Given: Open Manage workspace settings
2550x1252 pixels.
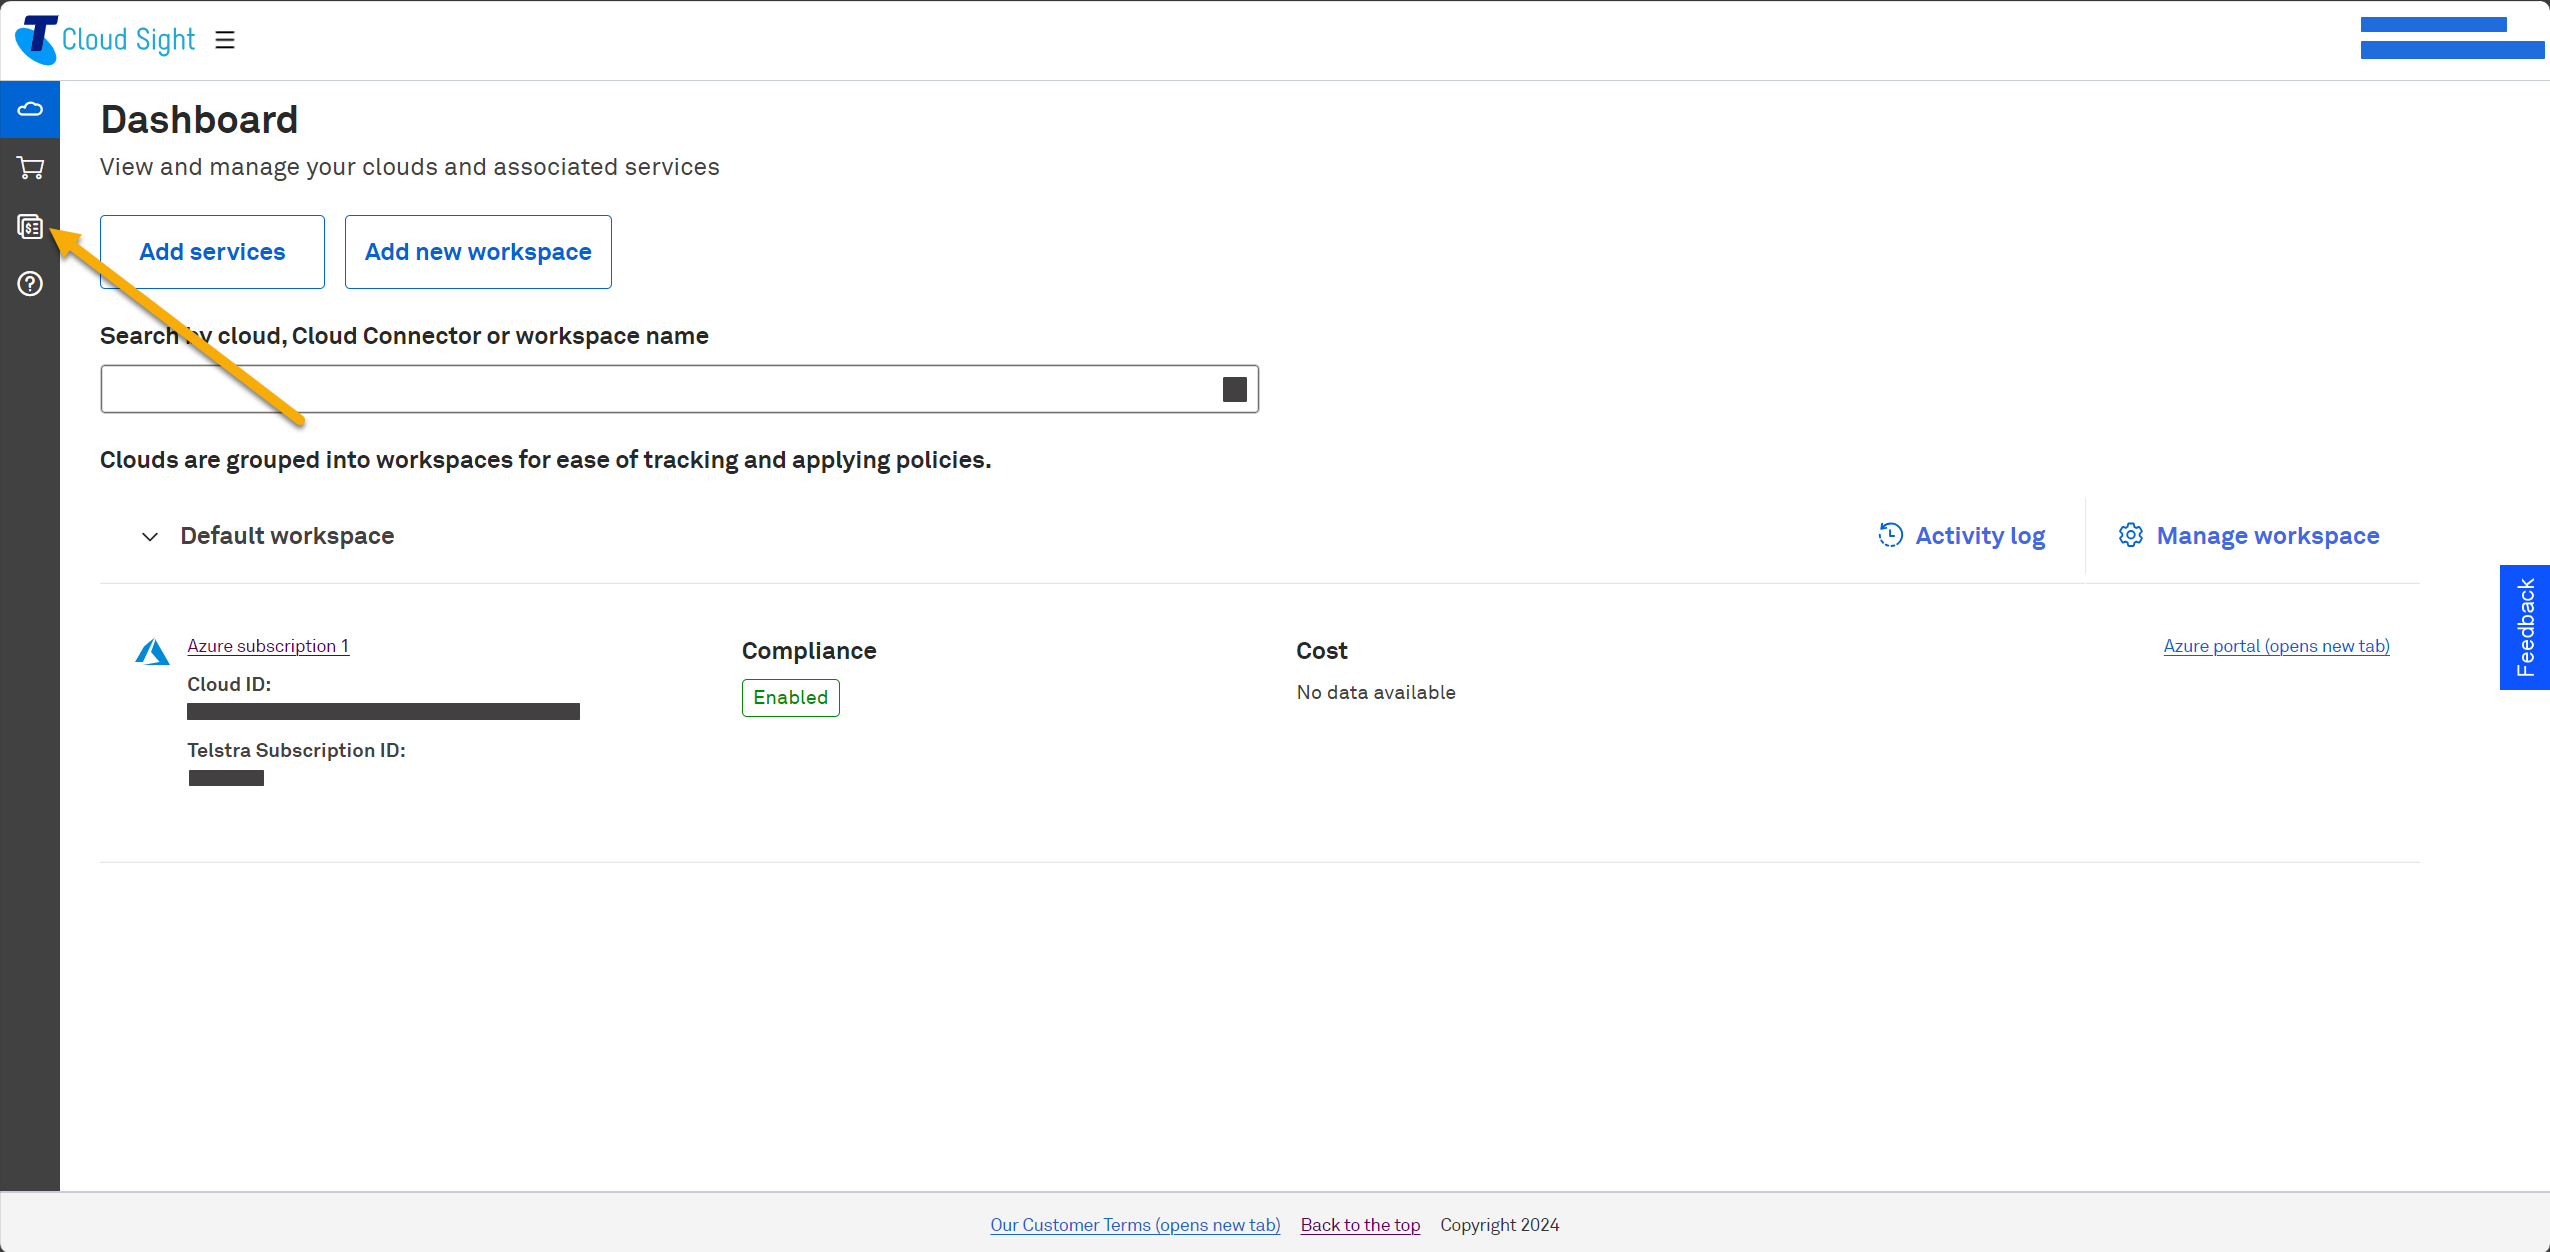Looking at the screenshot, I should (2249, 536).
